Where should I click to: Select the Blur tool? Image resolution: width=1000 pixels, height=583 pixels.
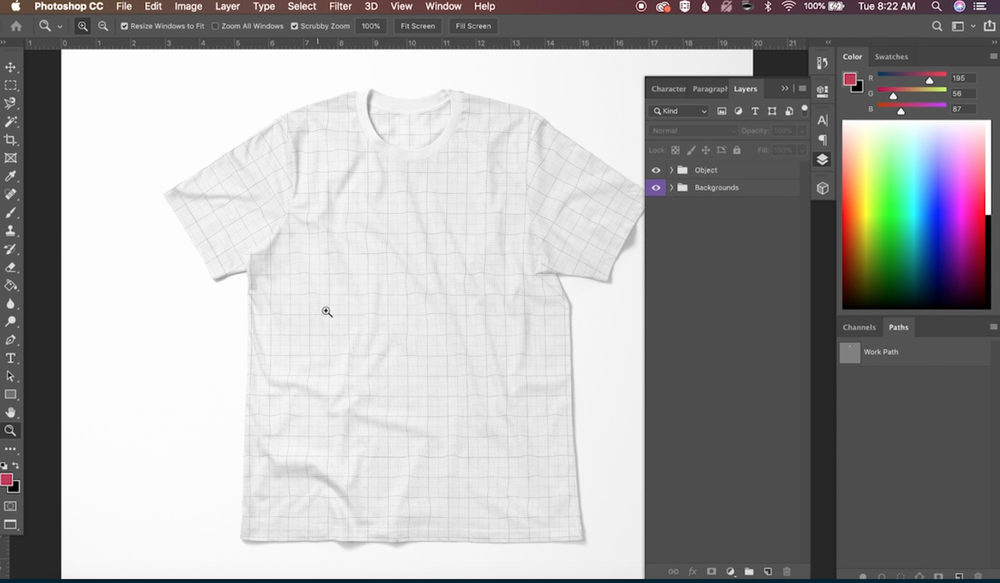(x=10, y=304)
